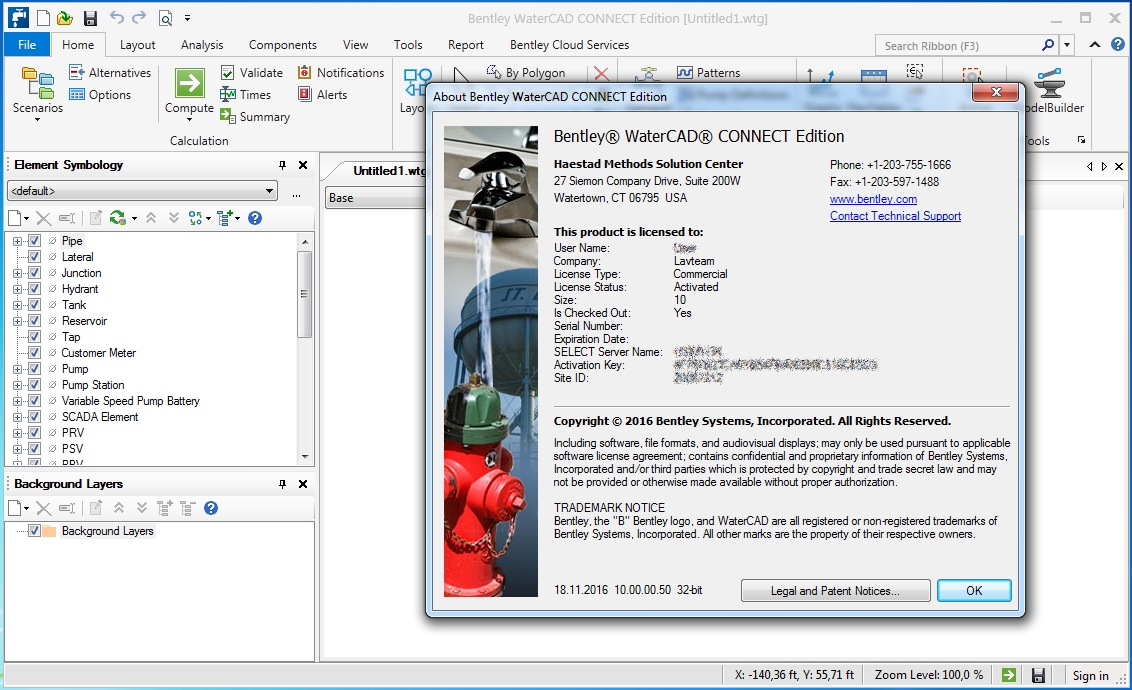Image resolution: width=1132 pixels, height=690 pixels.
Task: Open the Report ribbon tab
Action: 466,45
